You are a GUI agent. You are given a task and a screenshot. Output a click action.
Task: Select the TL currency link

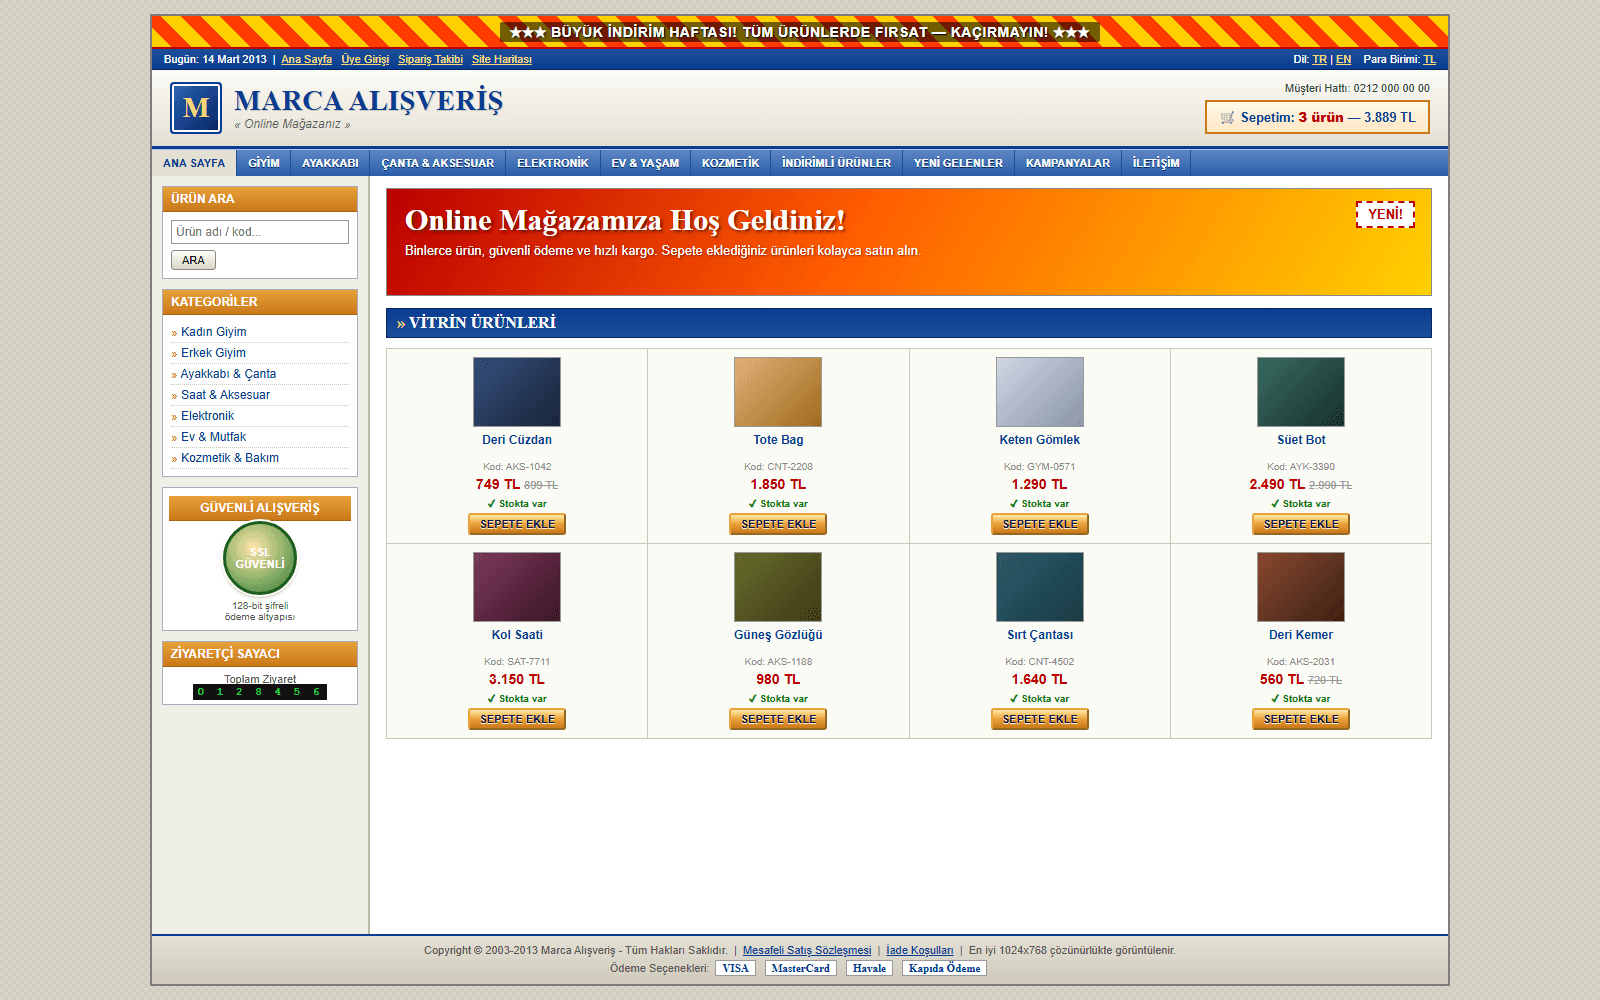(x=1429, y=59)
